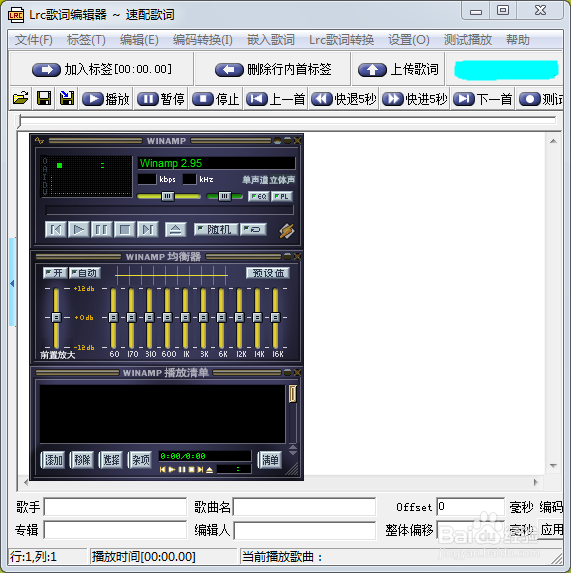Click Winamp lightning bolt logo icon
The width and height of the screenshot is (571, 573).
(x=287, y=231)
